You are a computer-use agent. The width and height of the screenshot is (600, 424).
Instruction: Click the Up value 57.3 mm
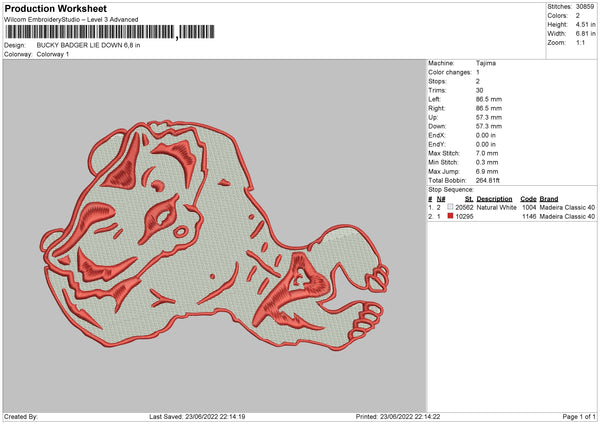point(489,117)
